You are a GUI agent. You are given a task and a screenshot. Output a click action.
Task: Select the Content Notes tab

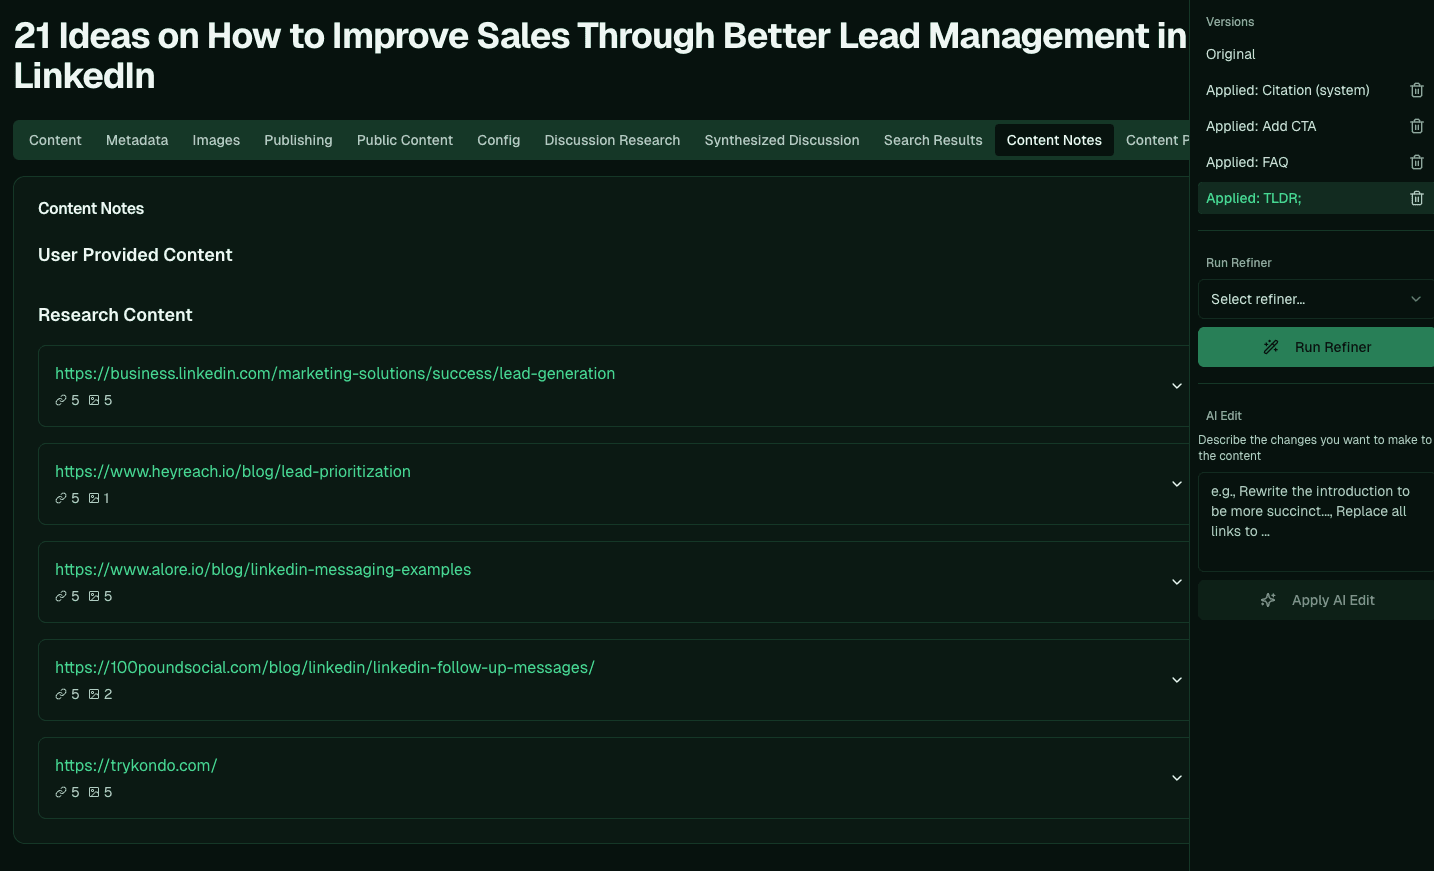pyautogui.click(x=1054, y=140)
